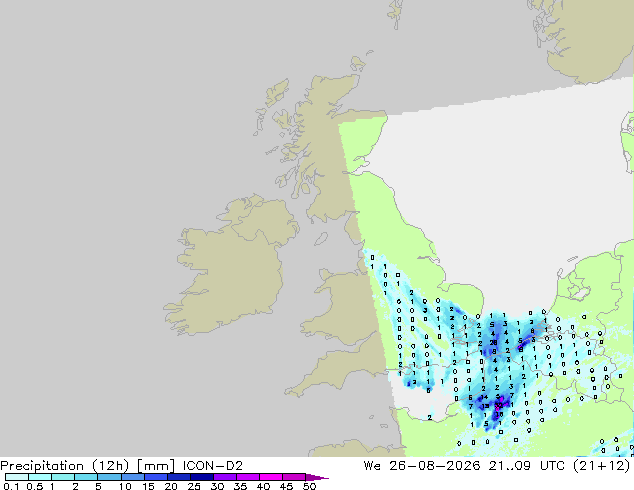
Task: Select the 5–10 mm legend color swatch
Action: pyautogui.click(x=109, y=477)
